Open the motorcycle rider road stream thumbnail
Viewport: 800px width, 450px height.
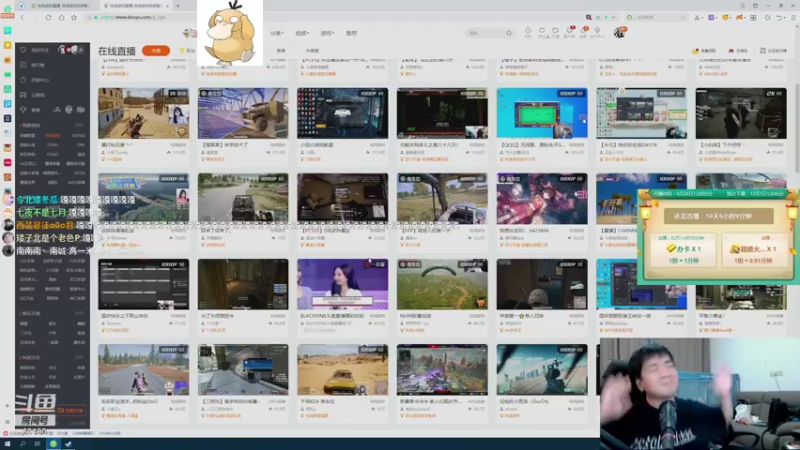[x=143, y=370]
